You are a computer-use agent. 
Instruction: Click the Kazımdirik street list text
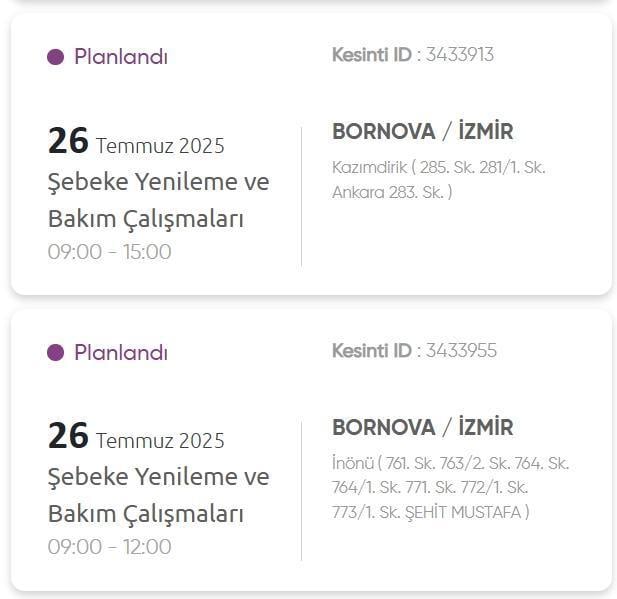click(439, 180)
